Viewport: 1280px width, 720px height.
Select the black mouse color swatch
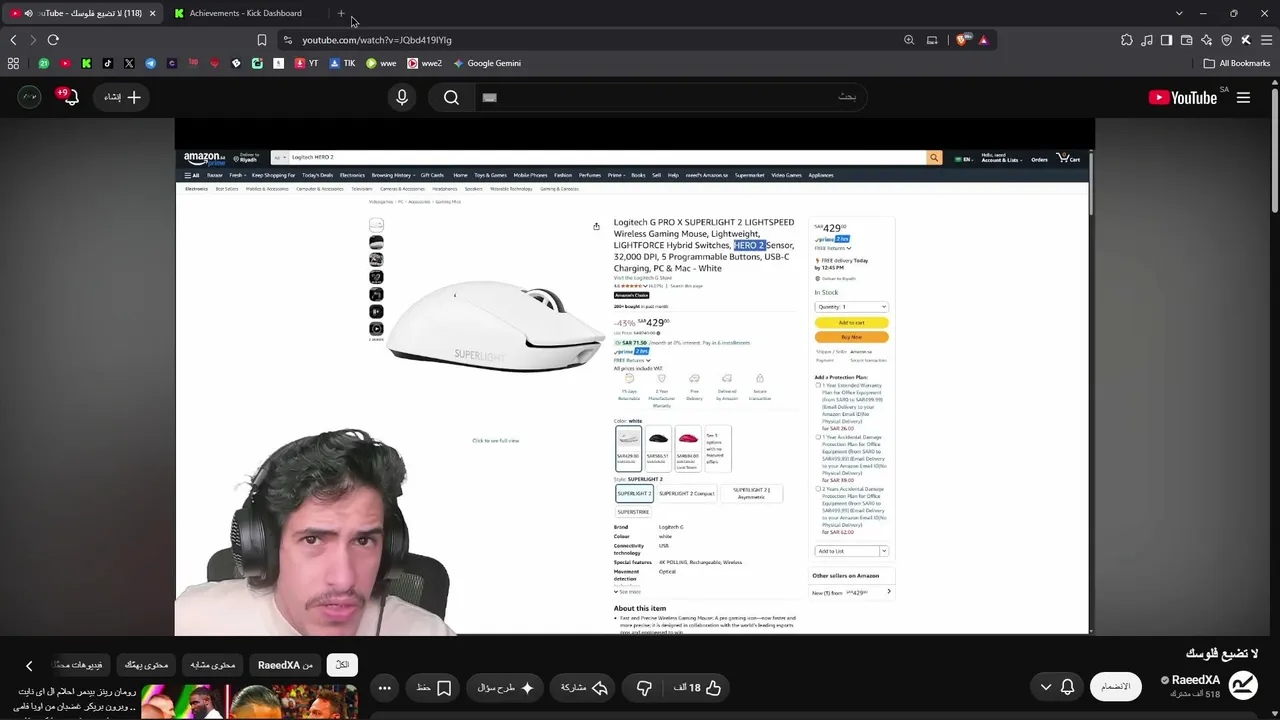click(x=658, y=448)
